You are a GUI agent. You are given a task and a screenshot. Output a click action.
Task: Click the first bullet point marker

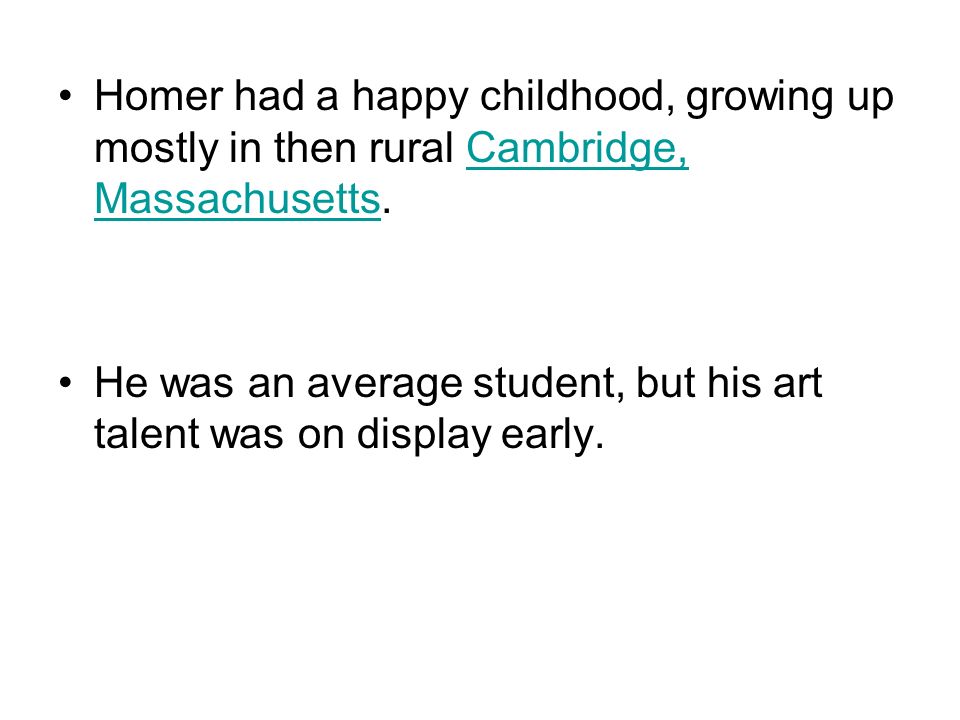point(66,96)
